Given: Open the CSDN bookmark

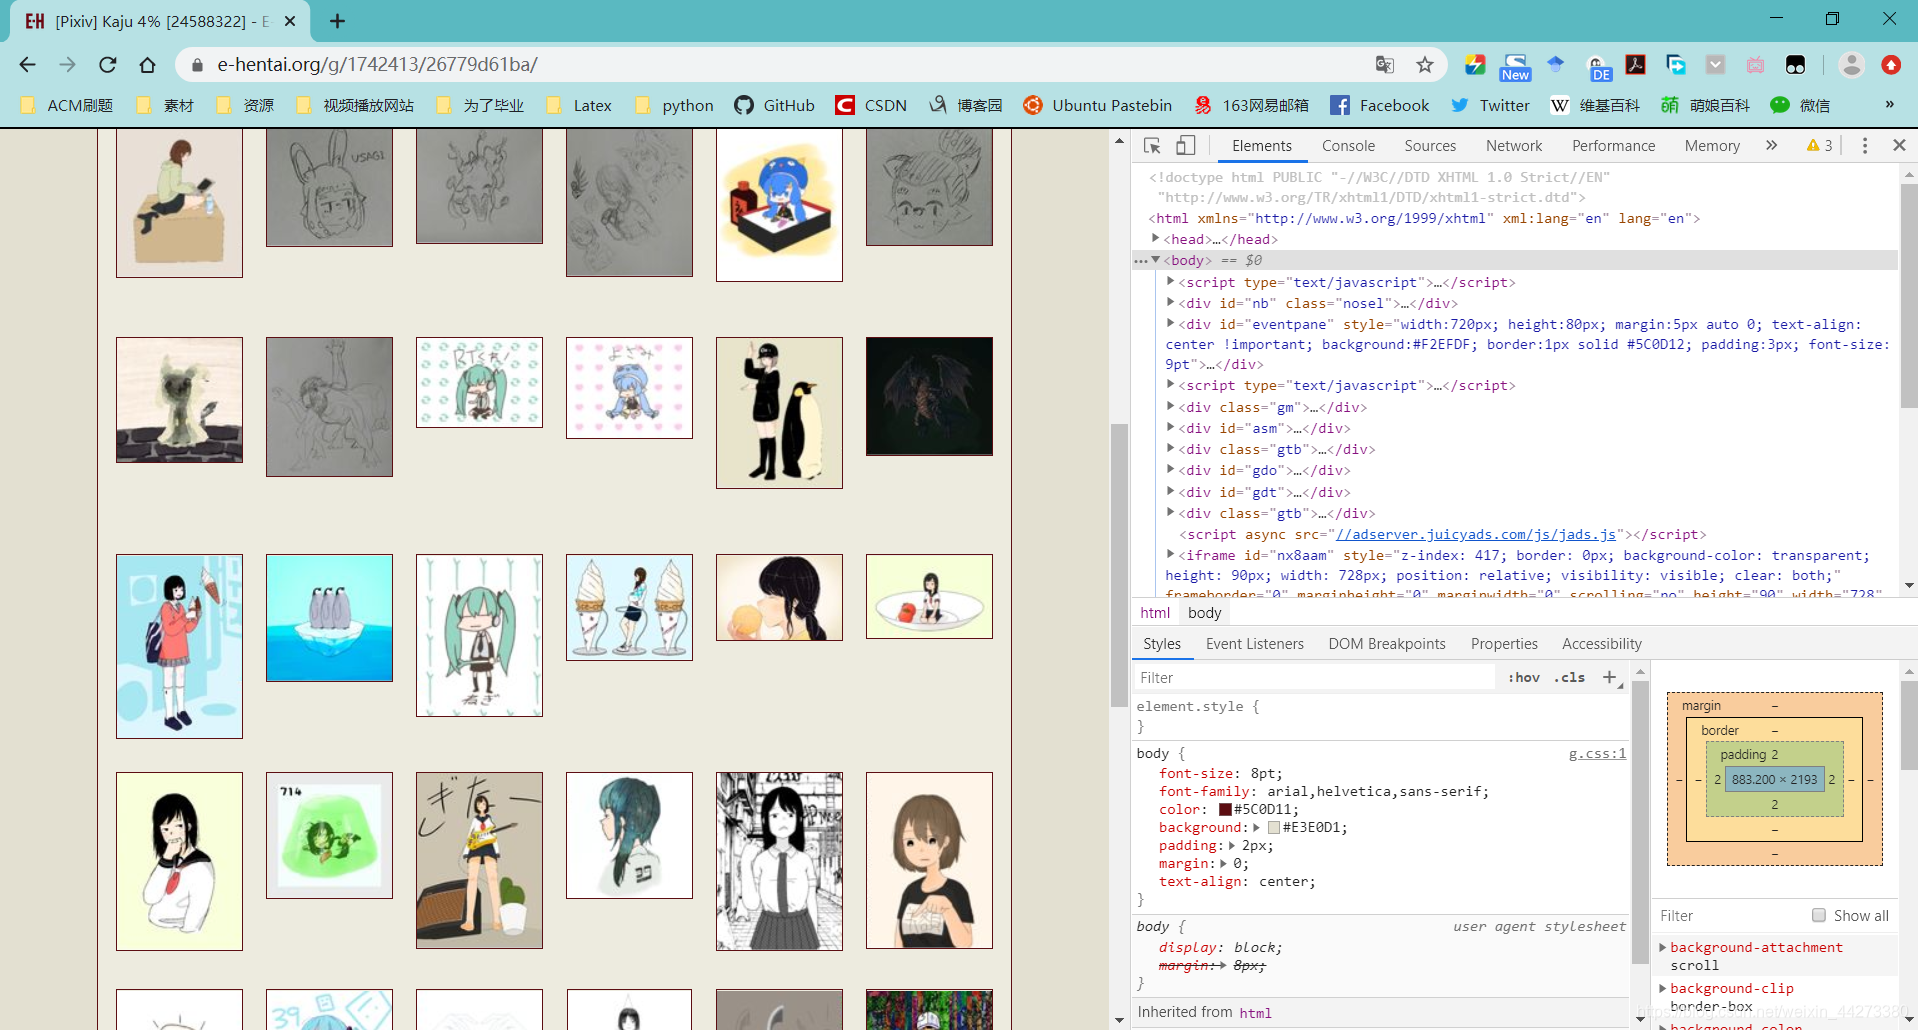Looking at the screenshot, I should tap(871, 105).
